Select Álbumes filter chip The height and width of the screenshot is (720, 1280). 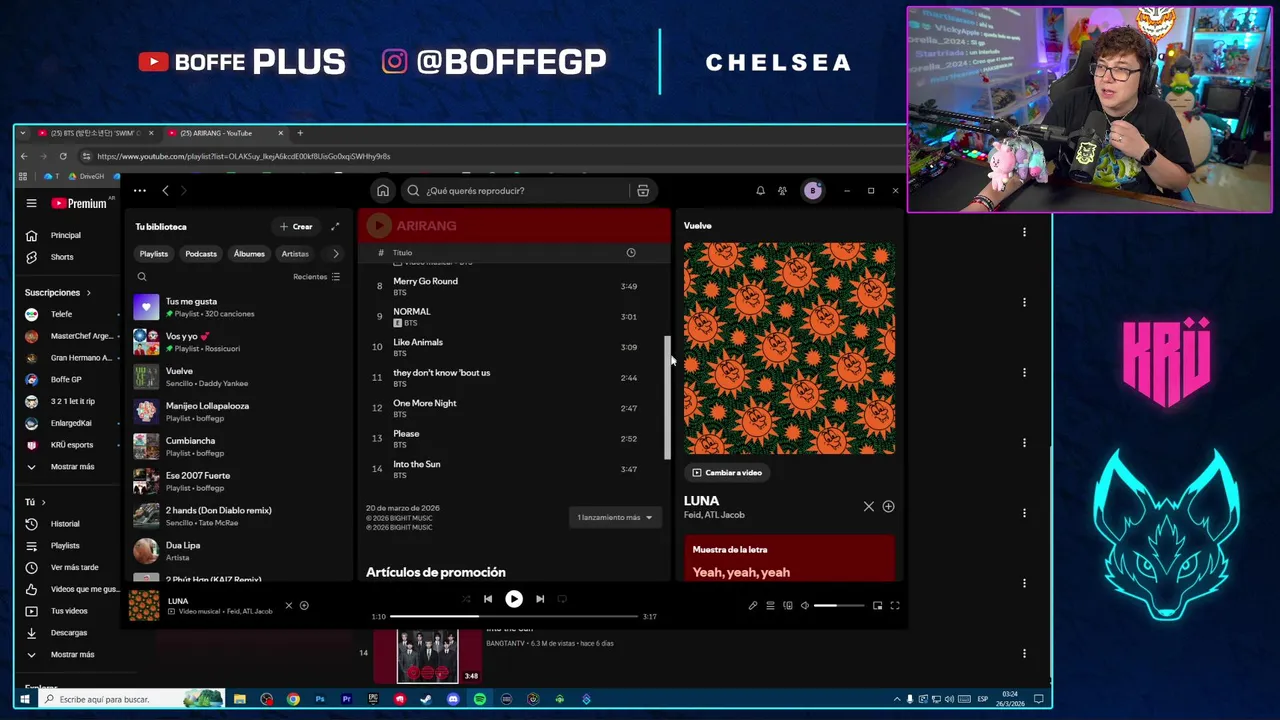tap(249, 254)
